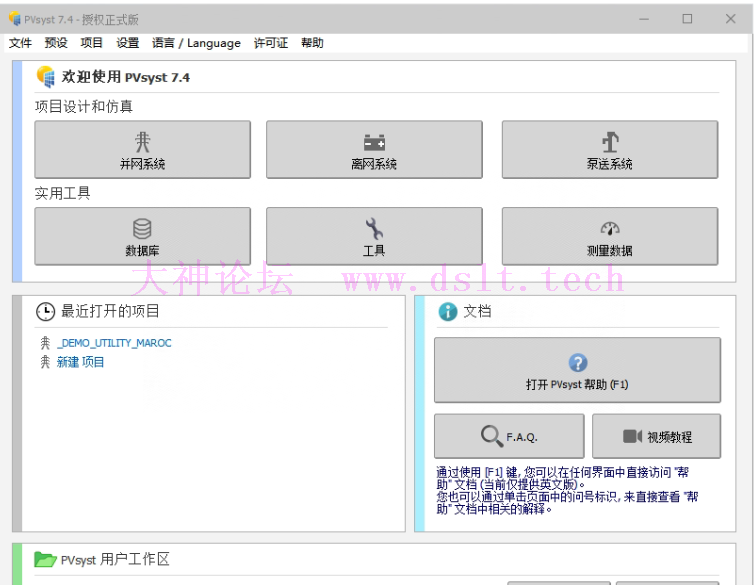
Task: Click the 打开 PVsyst 帮助 (F1) label
Action: click(577, 384)
